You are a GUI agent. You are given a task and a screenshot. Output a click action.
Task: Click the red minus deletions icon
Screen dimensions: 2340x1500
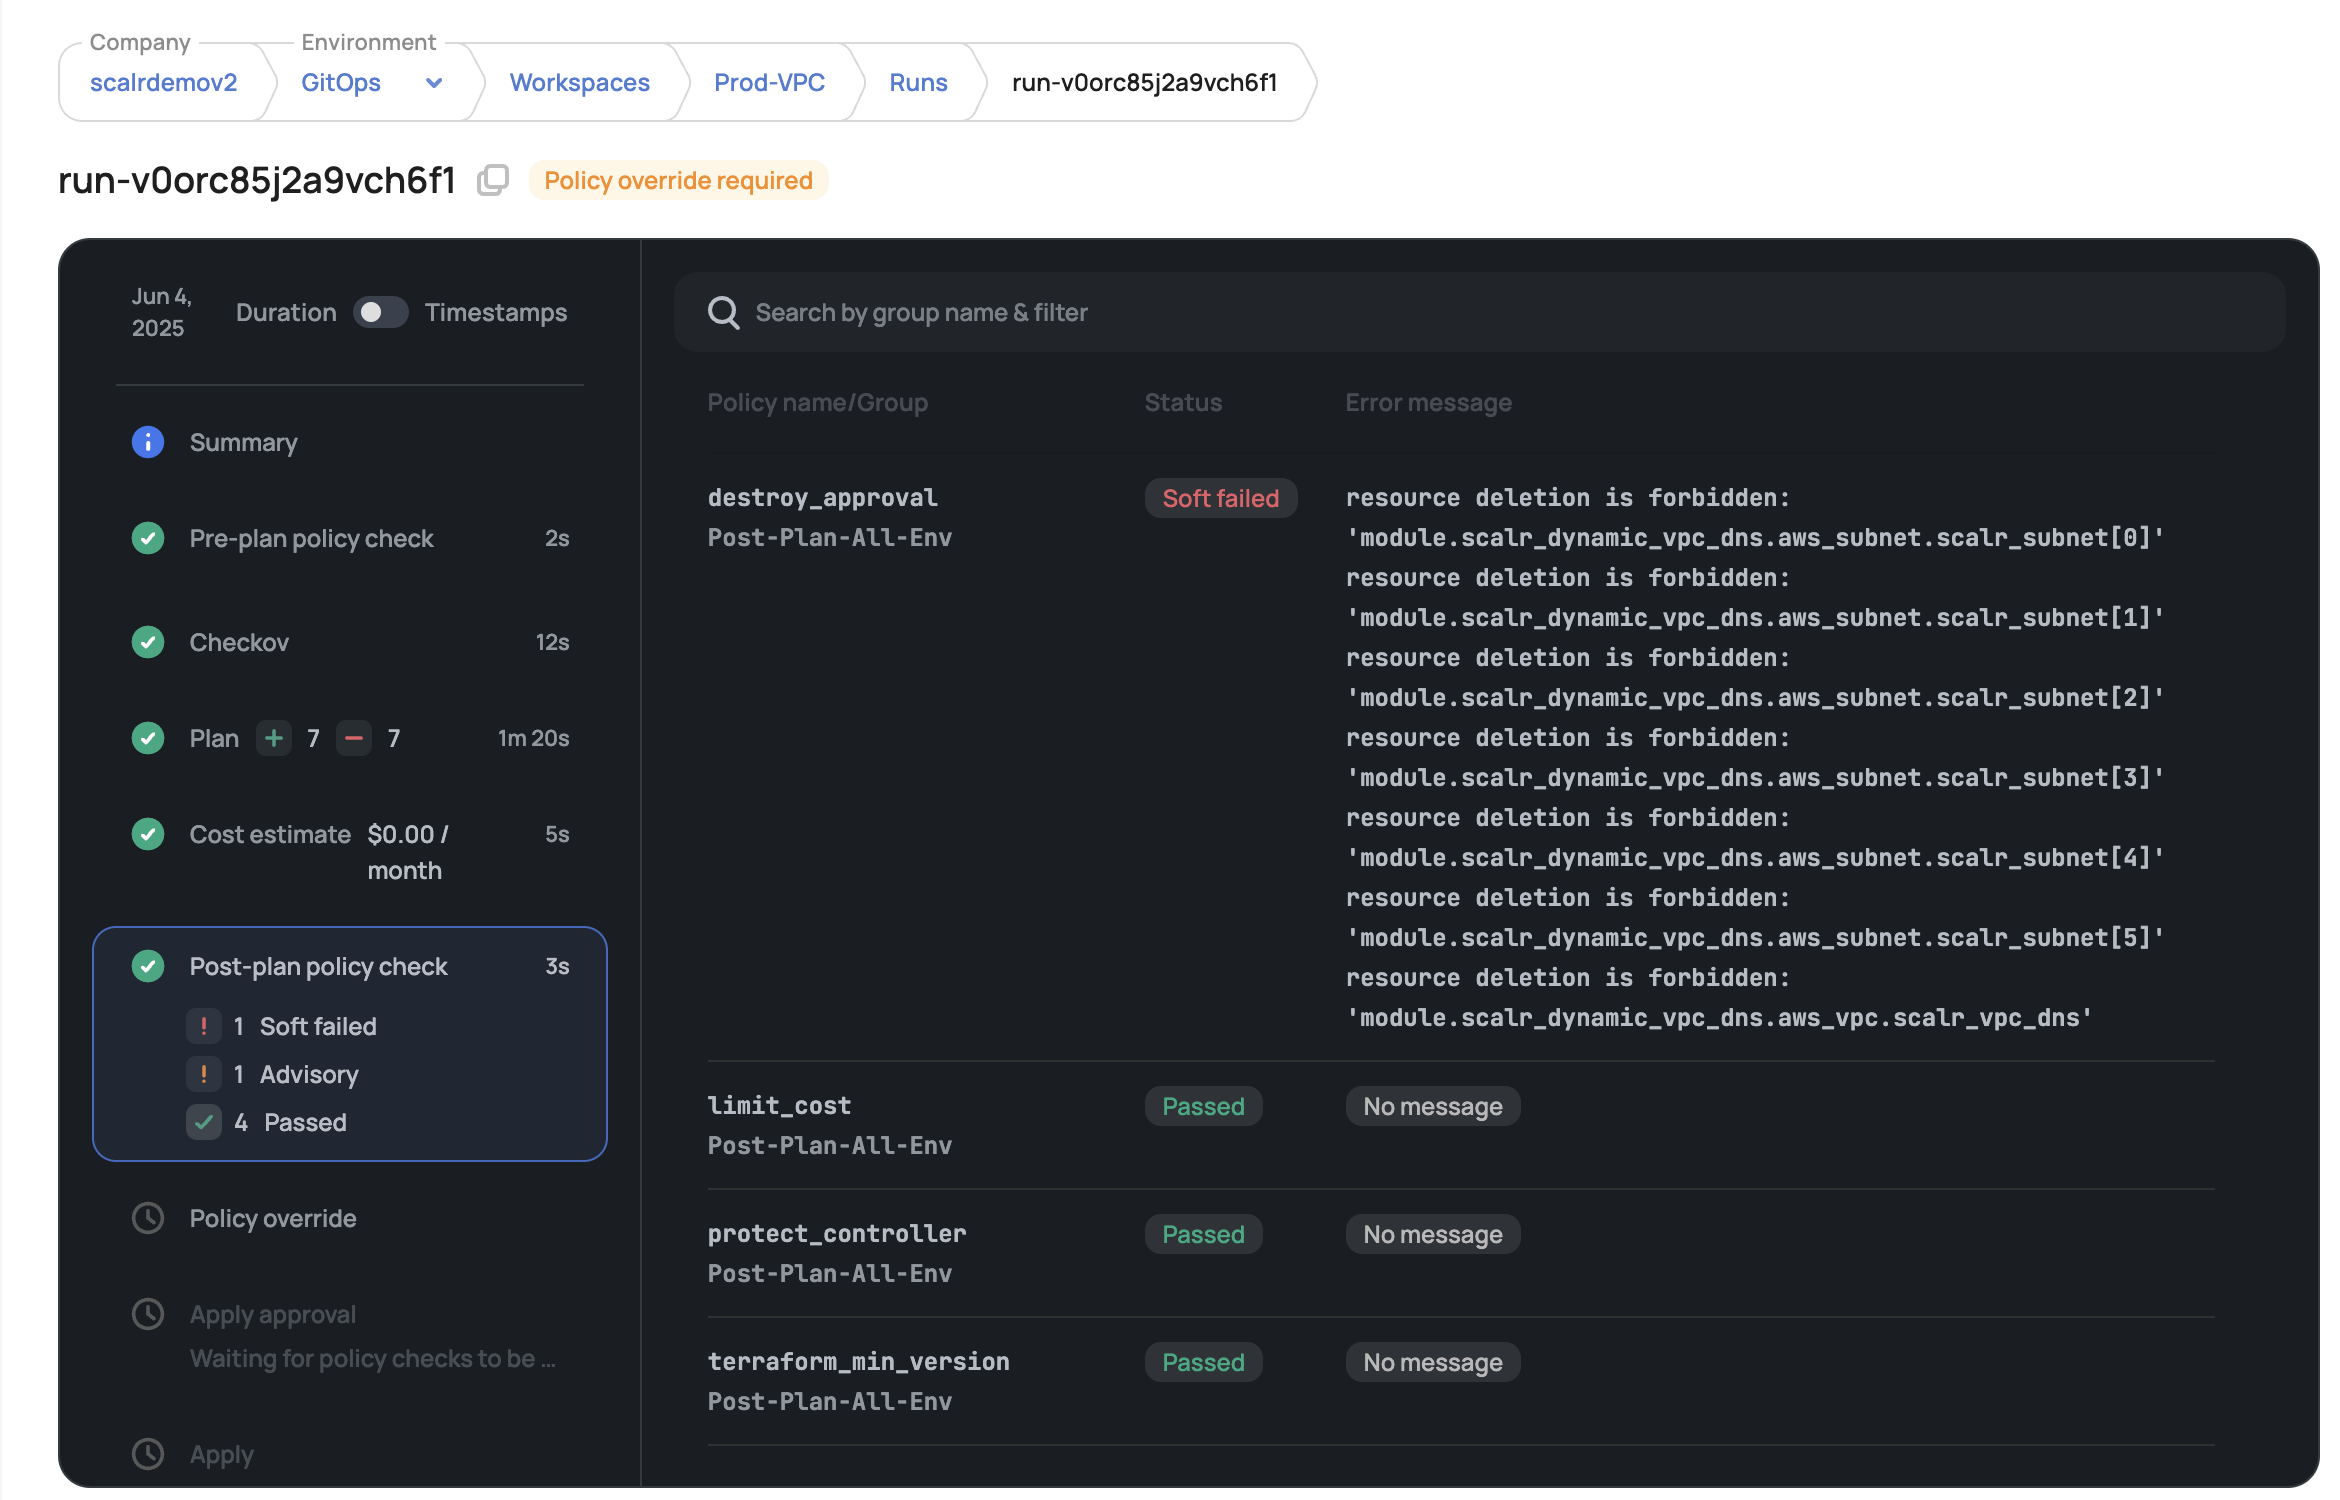(354, 738)
